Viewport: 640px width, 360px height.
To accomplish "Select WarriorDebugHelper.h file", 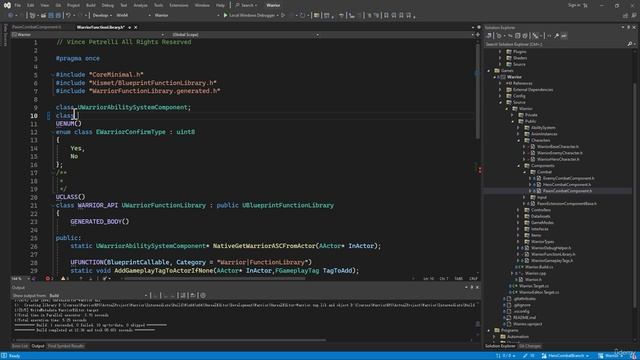I will [x=551, y=248].
